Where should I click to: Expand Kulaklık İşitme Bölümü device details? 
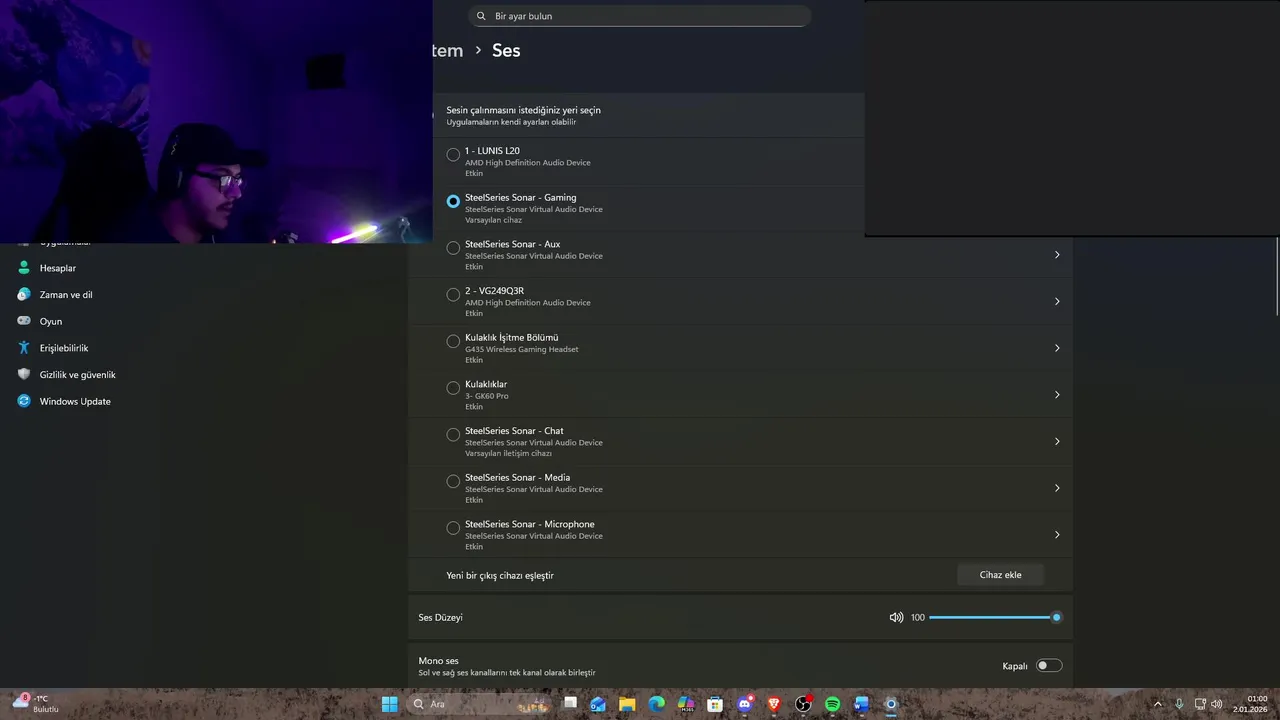(1057, 348)
